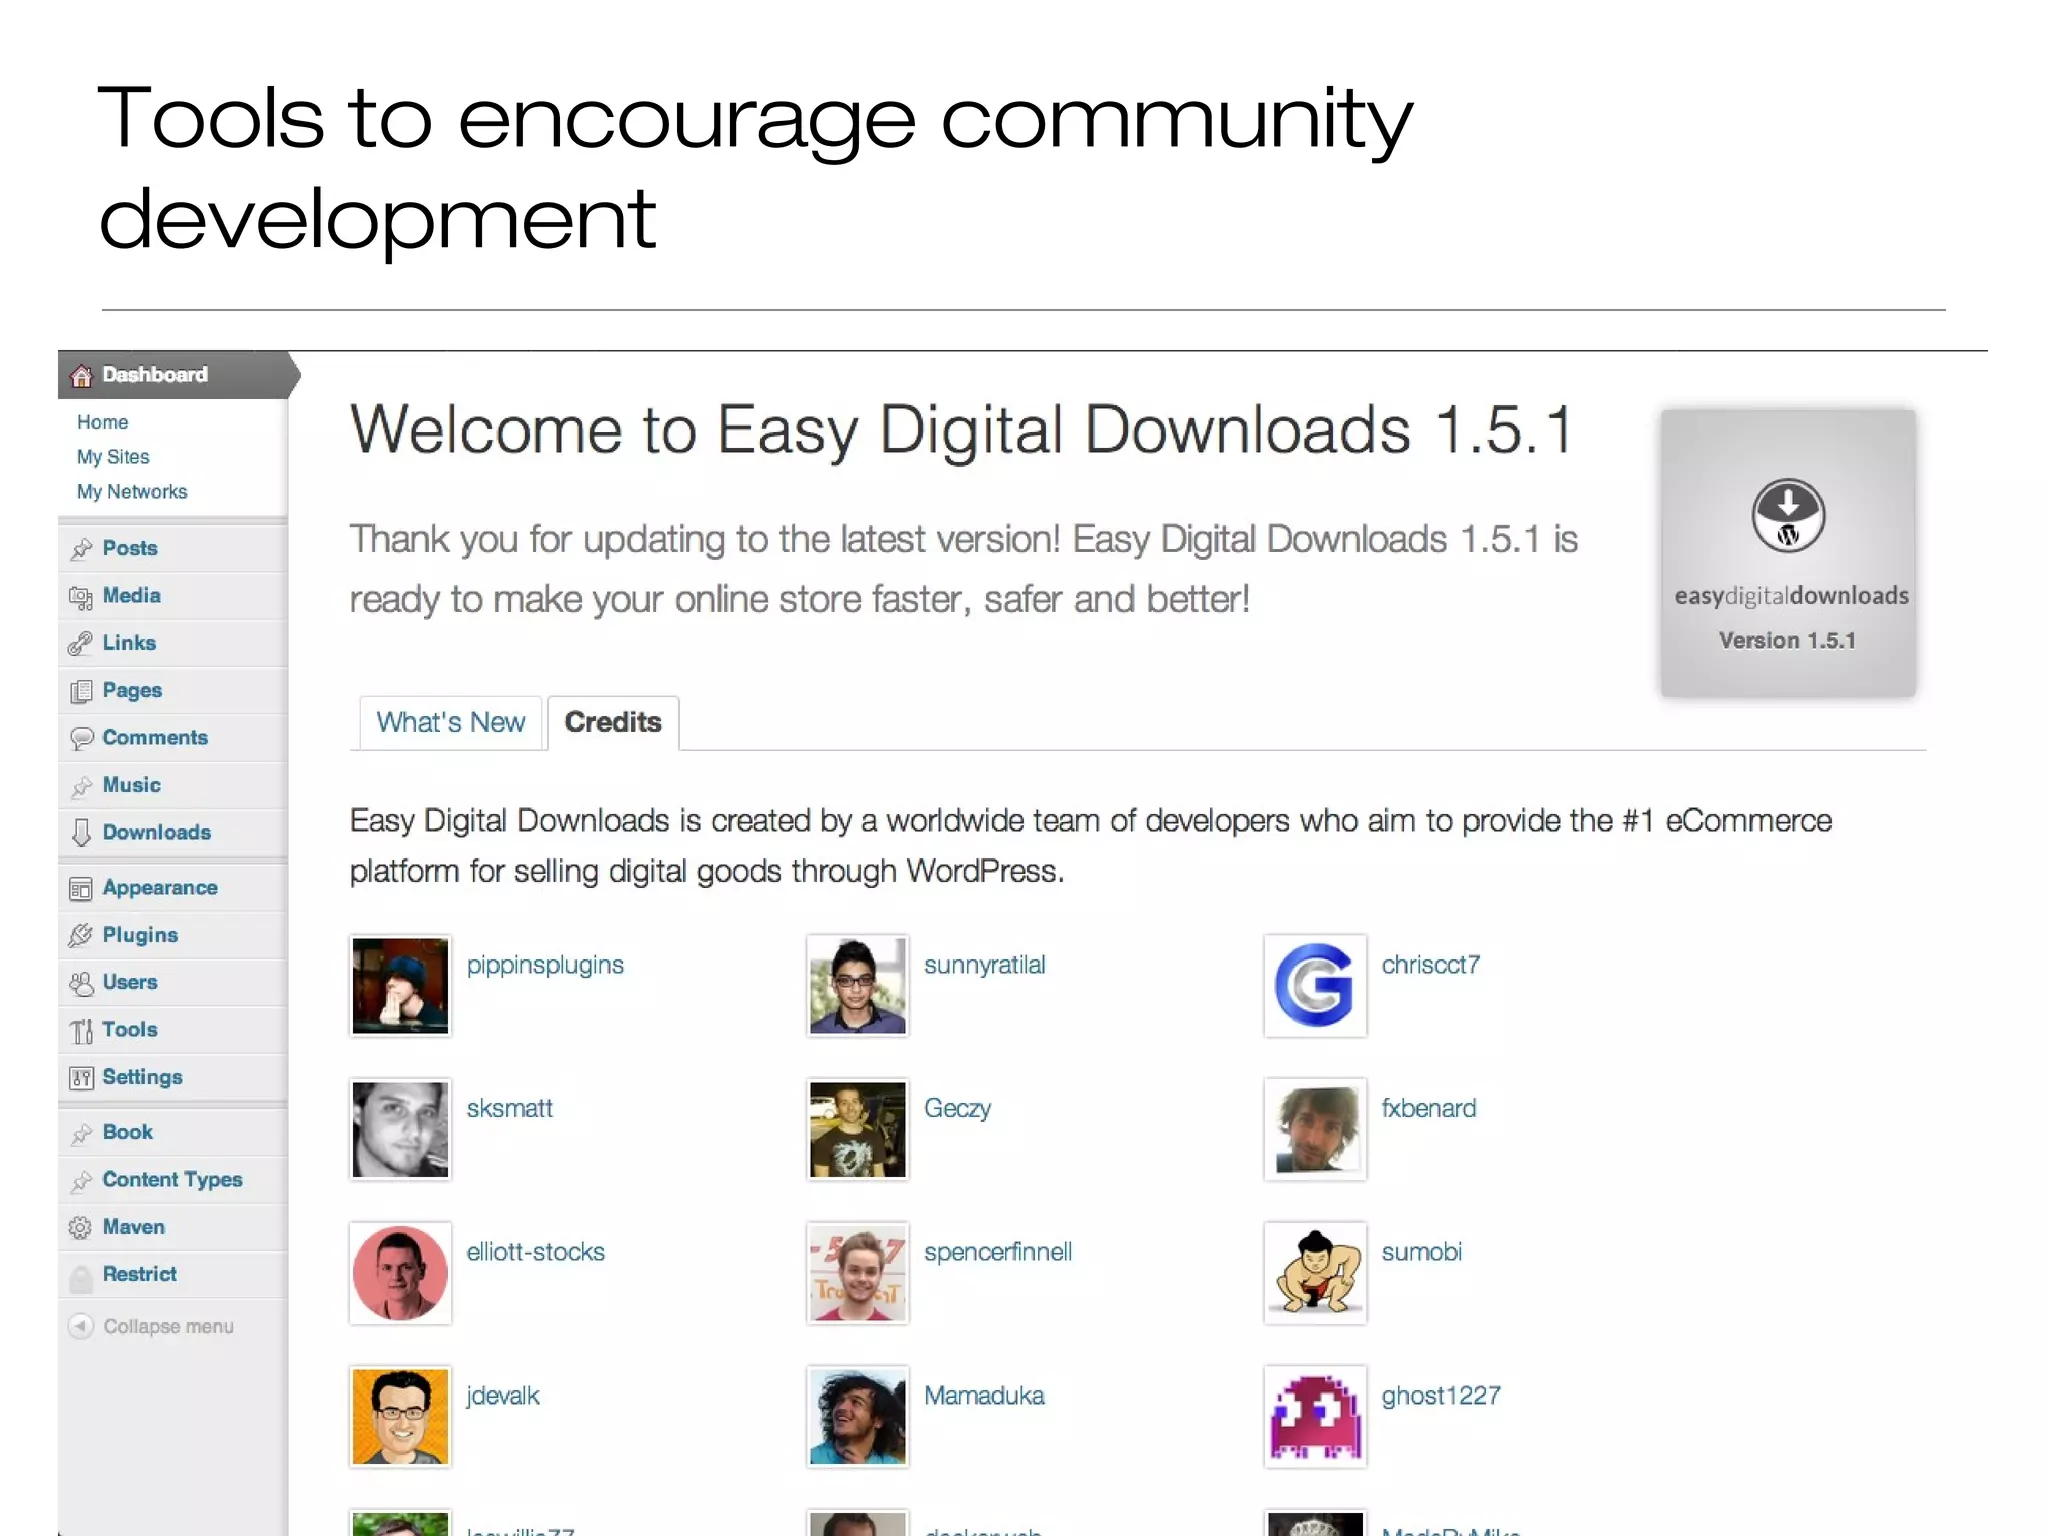Click the Settings sliders icon

pyautogui.click(x=81, y=1078)
